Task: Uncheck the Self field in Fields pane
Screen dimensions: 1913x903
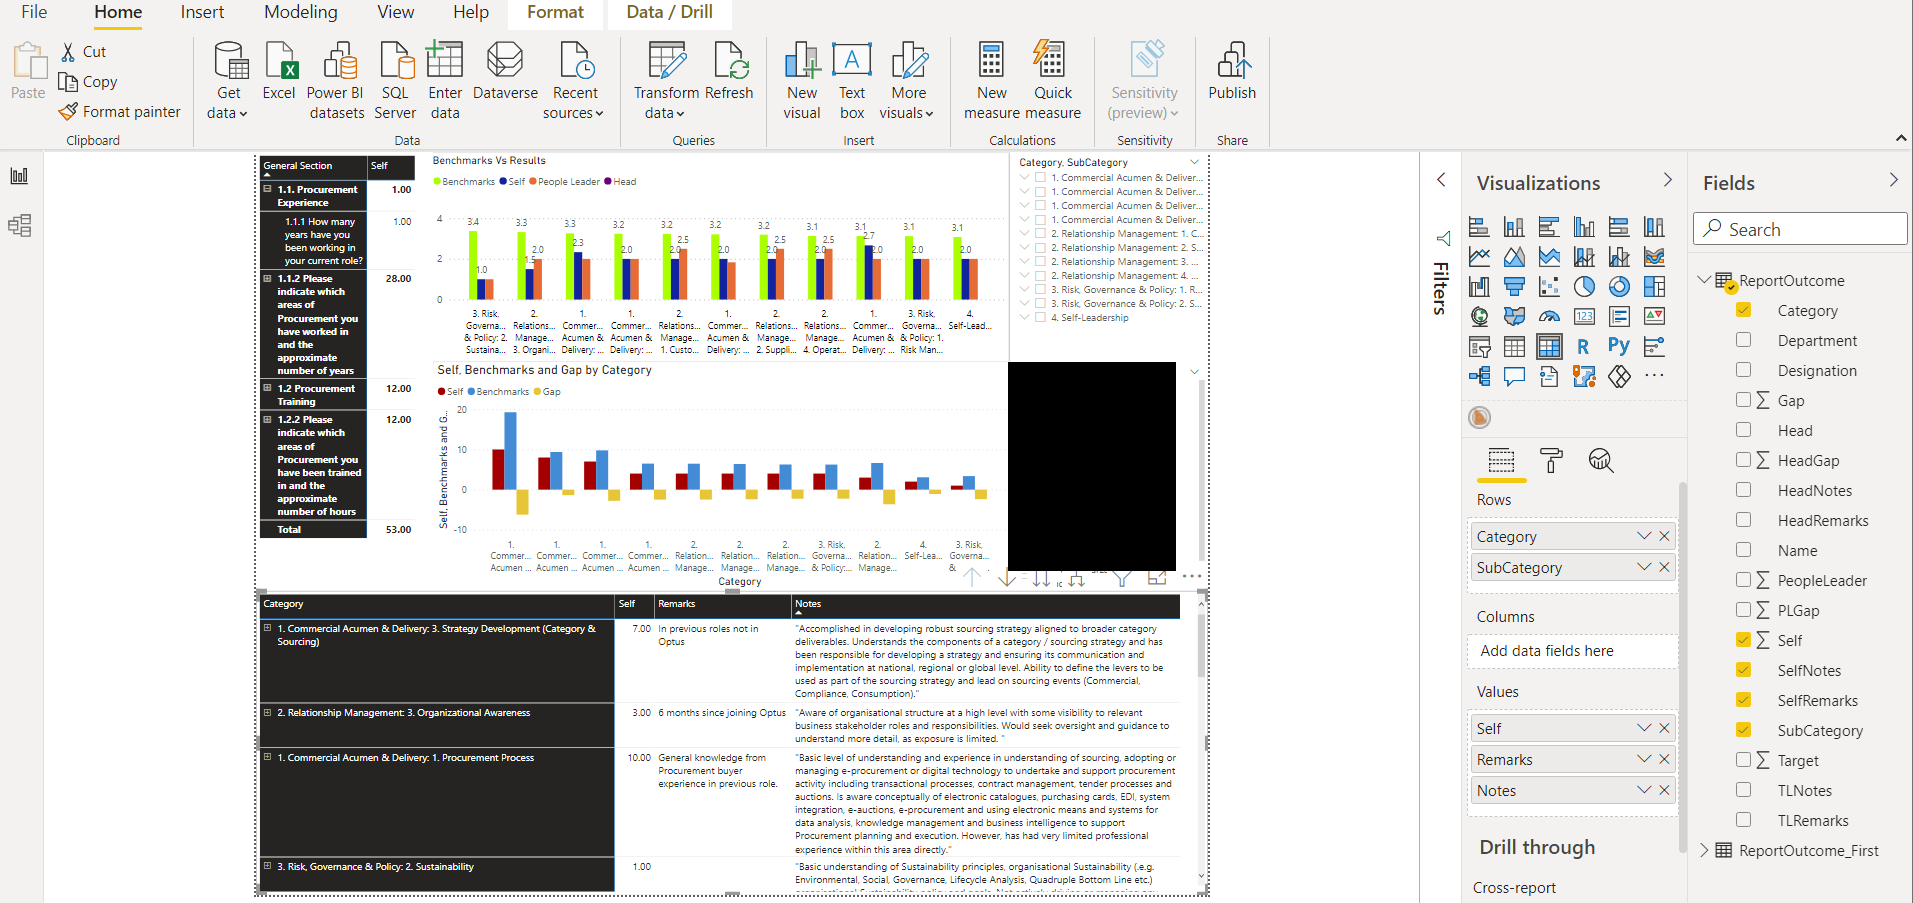Action: pyautogui.click(x=1744, y=640)
